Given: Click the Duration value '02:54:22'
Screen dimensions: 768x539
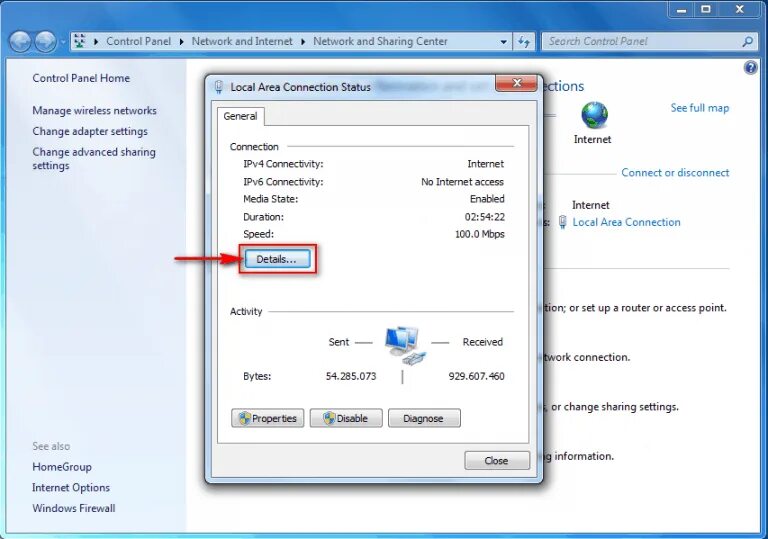Looking at the screenshot, I should pyautogui.click(x=484, y=217).
